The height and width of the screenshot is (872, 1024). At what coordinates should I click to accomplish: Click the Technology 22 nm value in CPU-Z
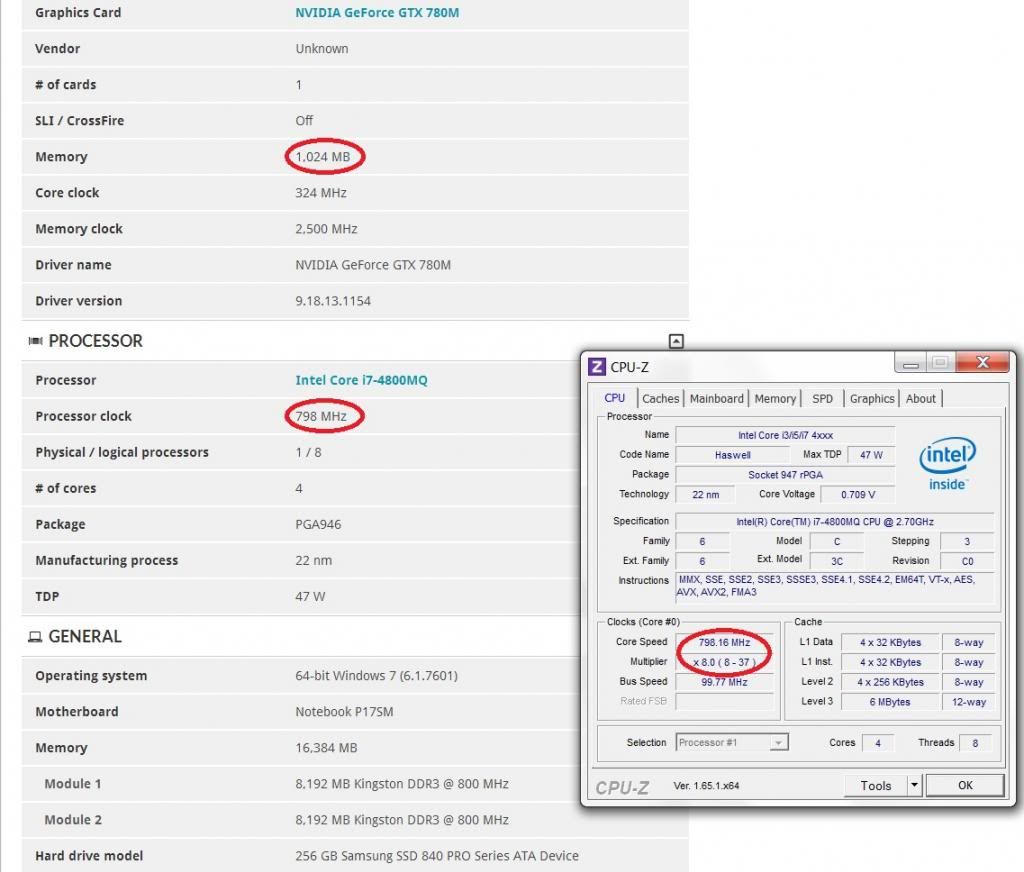click(x=705, y=494)
